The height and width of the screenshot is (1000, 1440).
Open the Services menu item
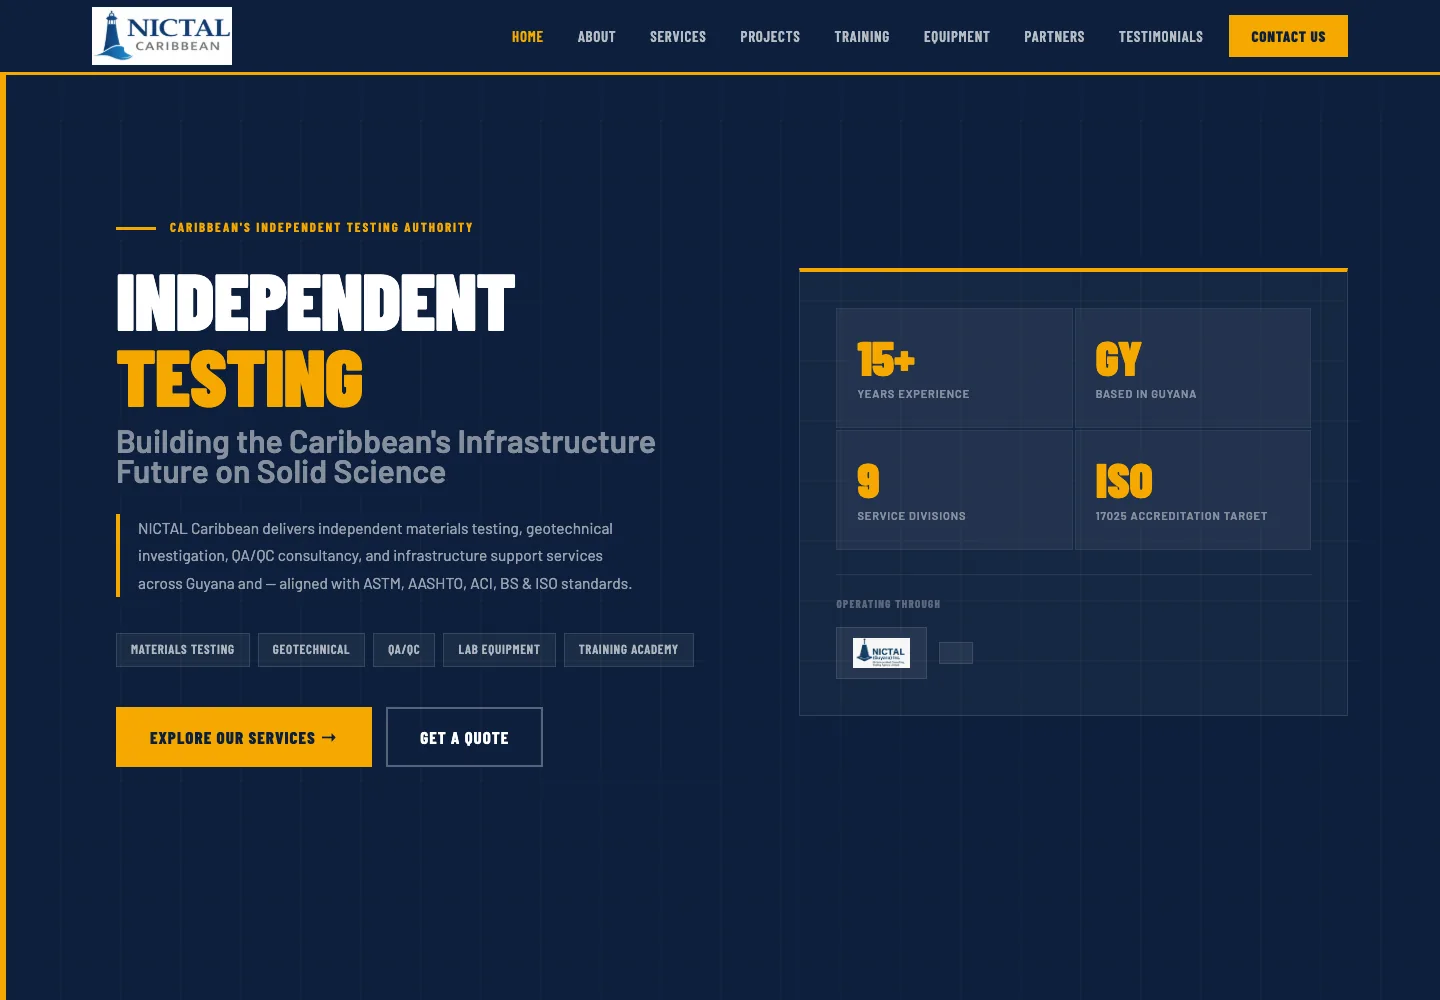pos(678,37)
